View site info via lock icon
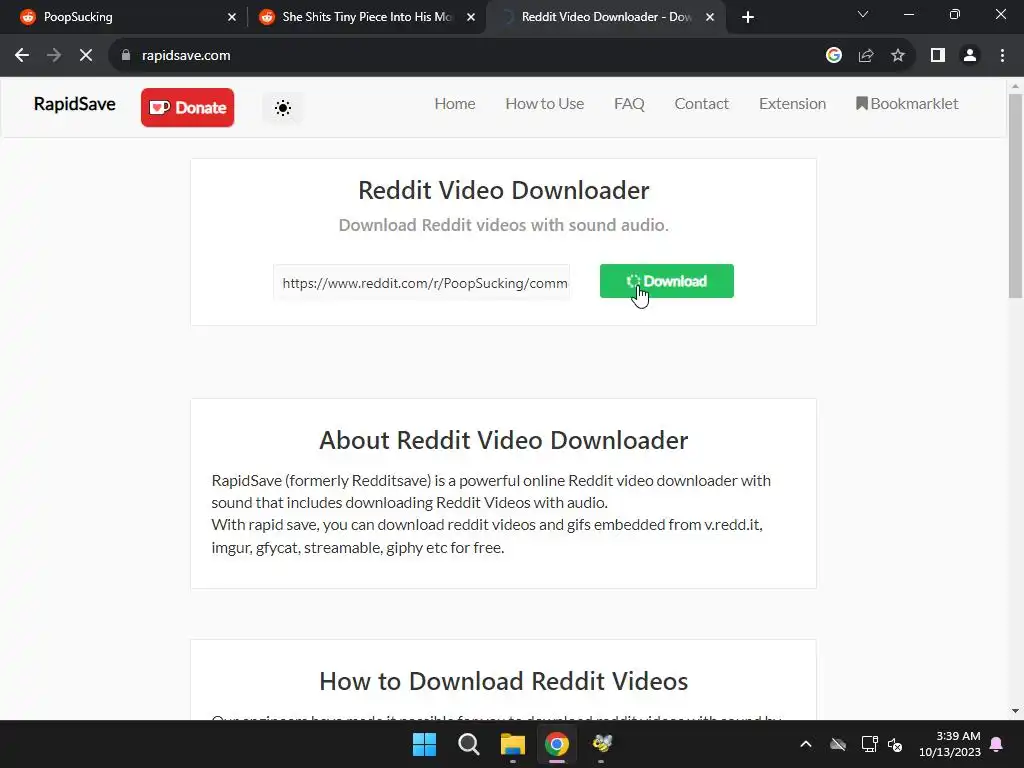 [x=126, y=56]
